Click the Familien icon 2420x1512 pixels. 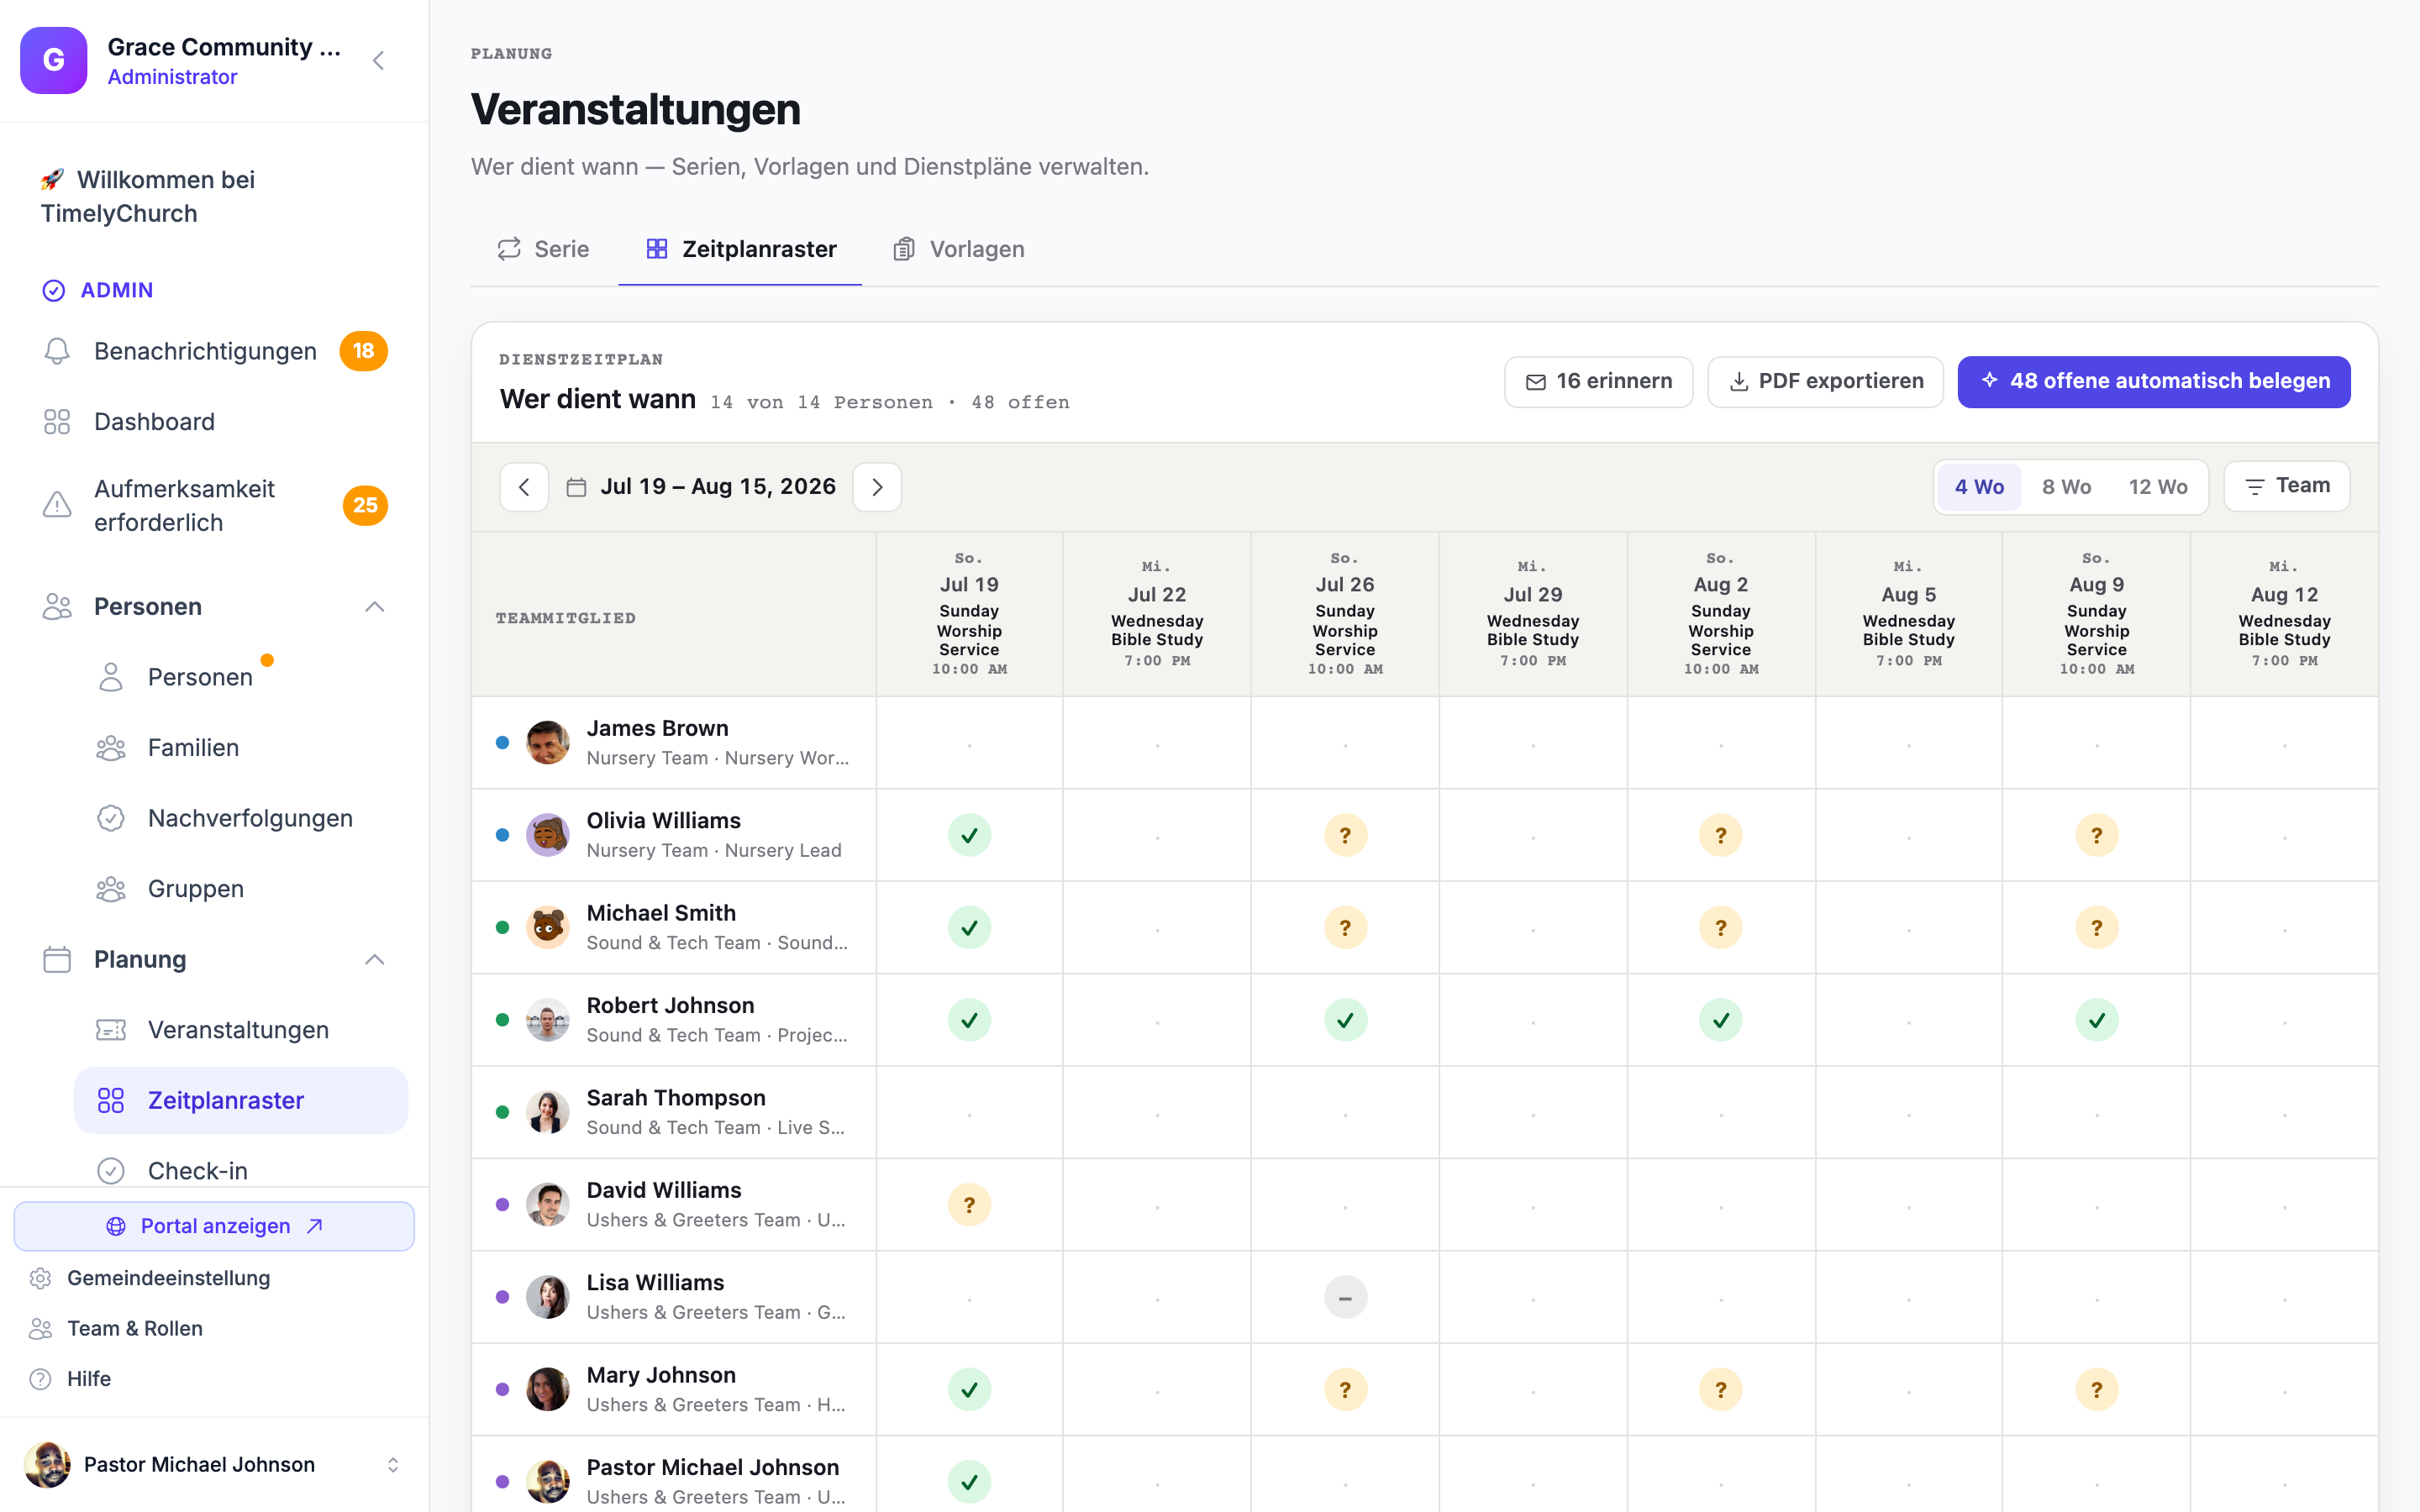(x=111, y=748)
